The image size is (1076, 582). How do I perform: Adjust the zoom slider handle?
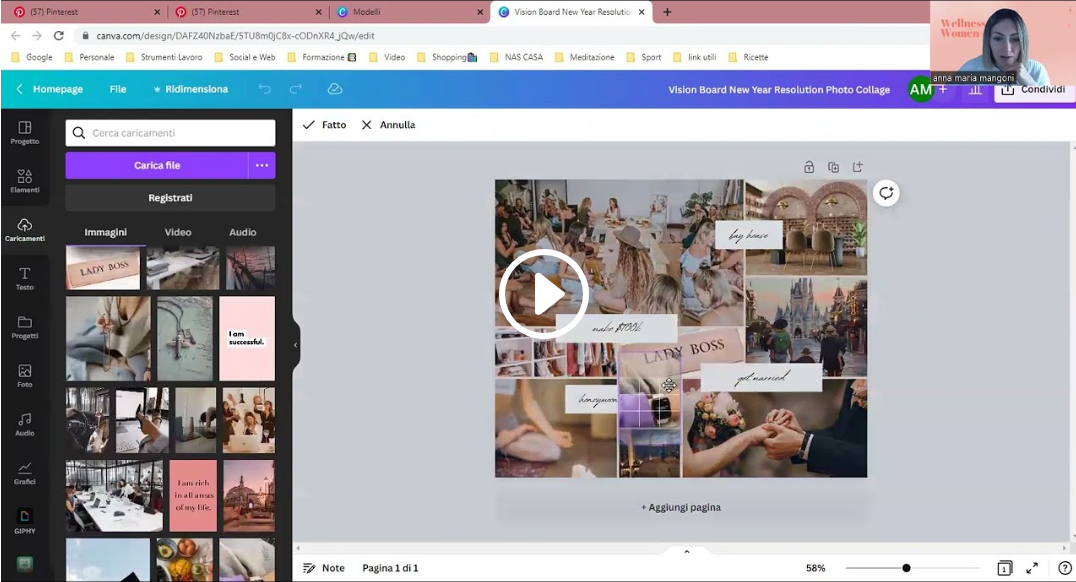(906, 568)
